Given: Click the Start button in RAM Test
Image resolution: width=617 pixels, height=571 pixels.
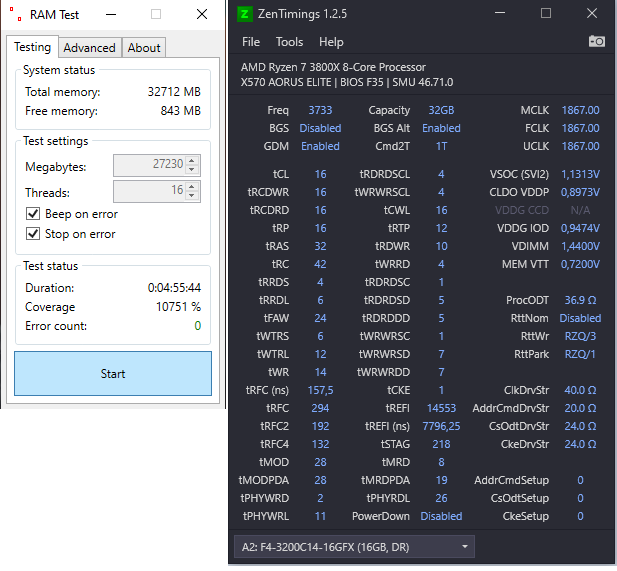Looking at the screenshot, I should [x=113, y=373].
